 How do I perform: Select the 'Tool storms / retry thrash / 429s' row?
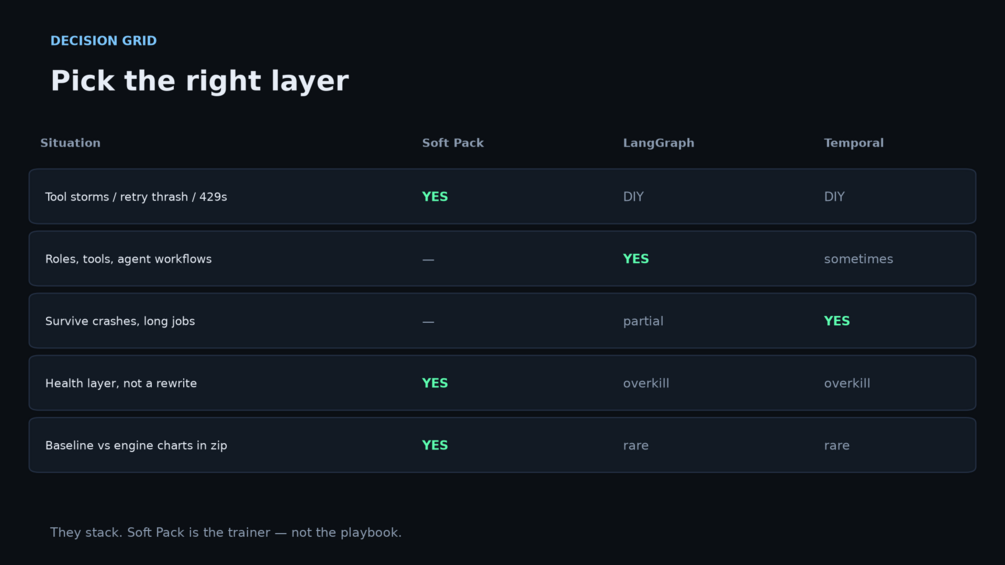tap(502, 197)
